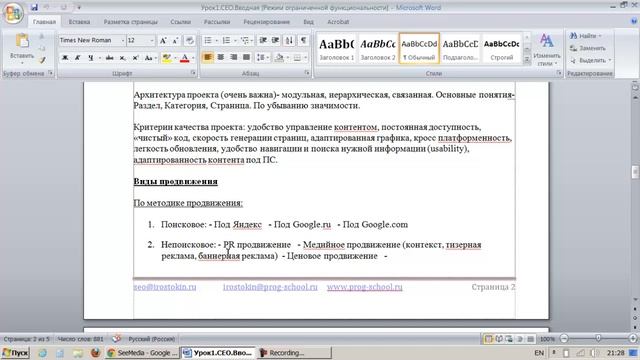Apply the Строгий style
The image size is (640, 360).
click(502, 48)
